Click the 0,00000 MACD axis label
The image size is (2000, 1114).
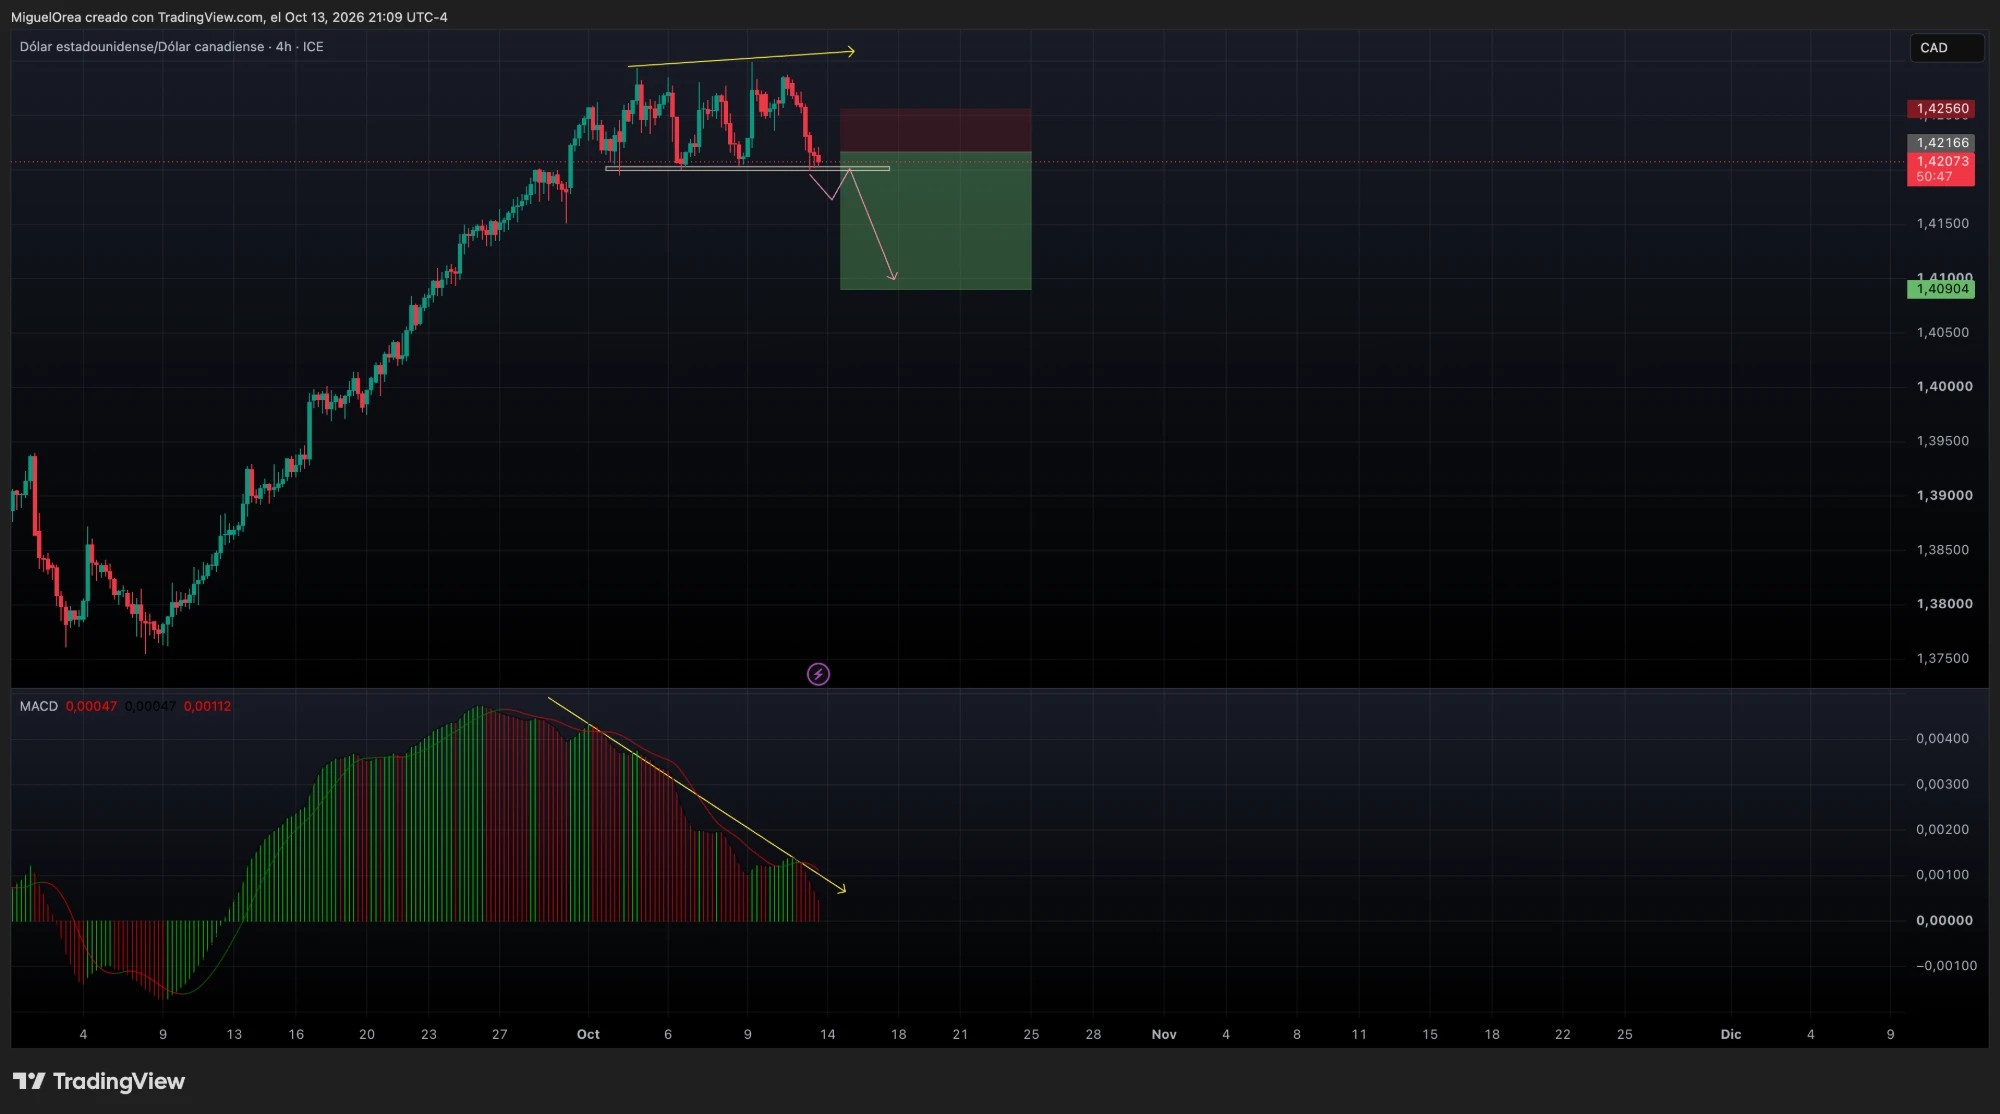[x=1944, y=920]
